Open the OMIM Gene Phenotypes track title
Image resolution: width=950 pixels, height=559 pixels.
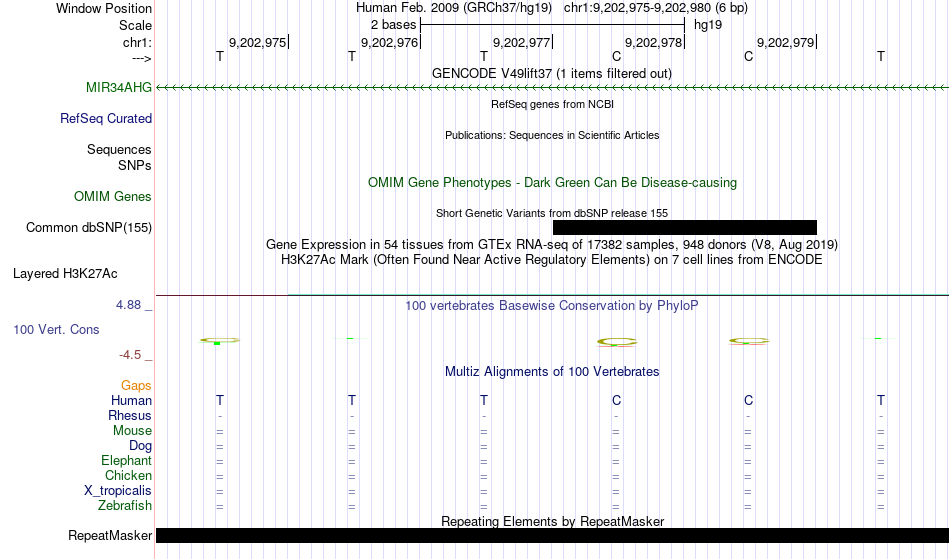tap(553, 182)
